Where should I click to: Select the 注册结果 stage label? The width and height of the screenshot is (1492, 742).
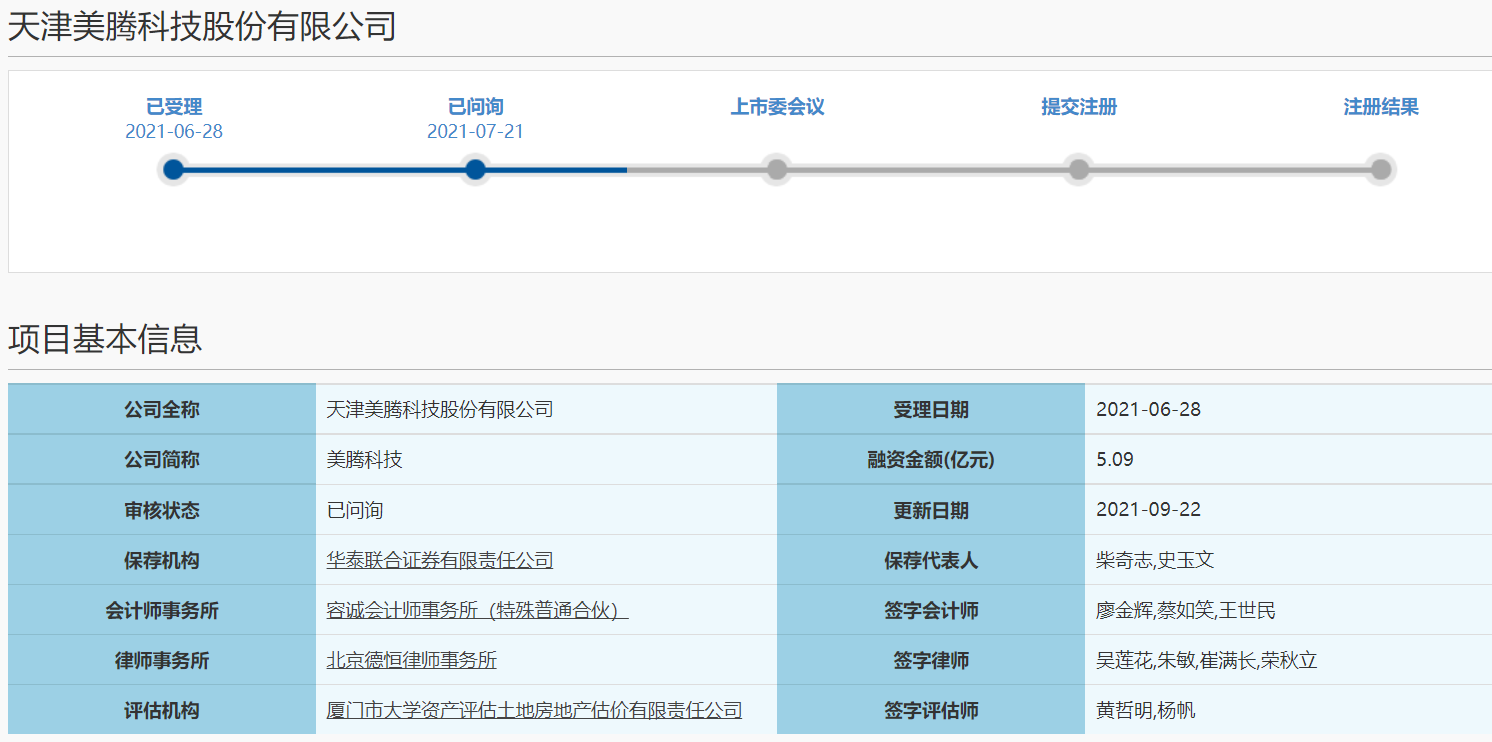pyautogui.click(x=1381, y=107)
